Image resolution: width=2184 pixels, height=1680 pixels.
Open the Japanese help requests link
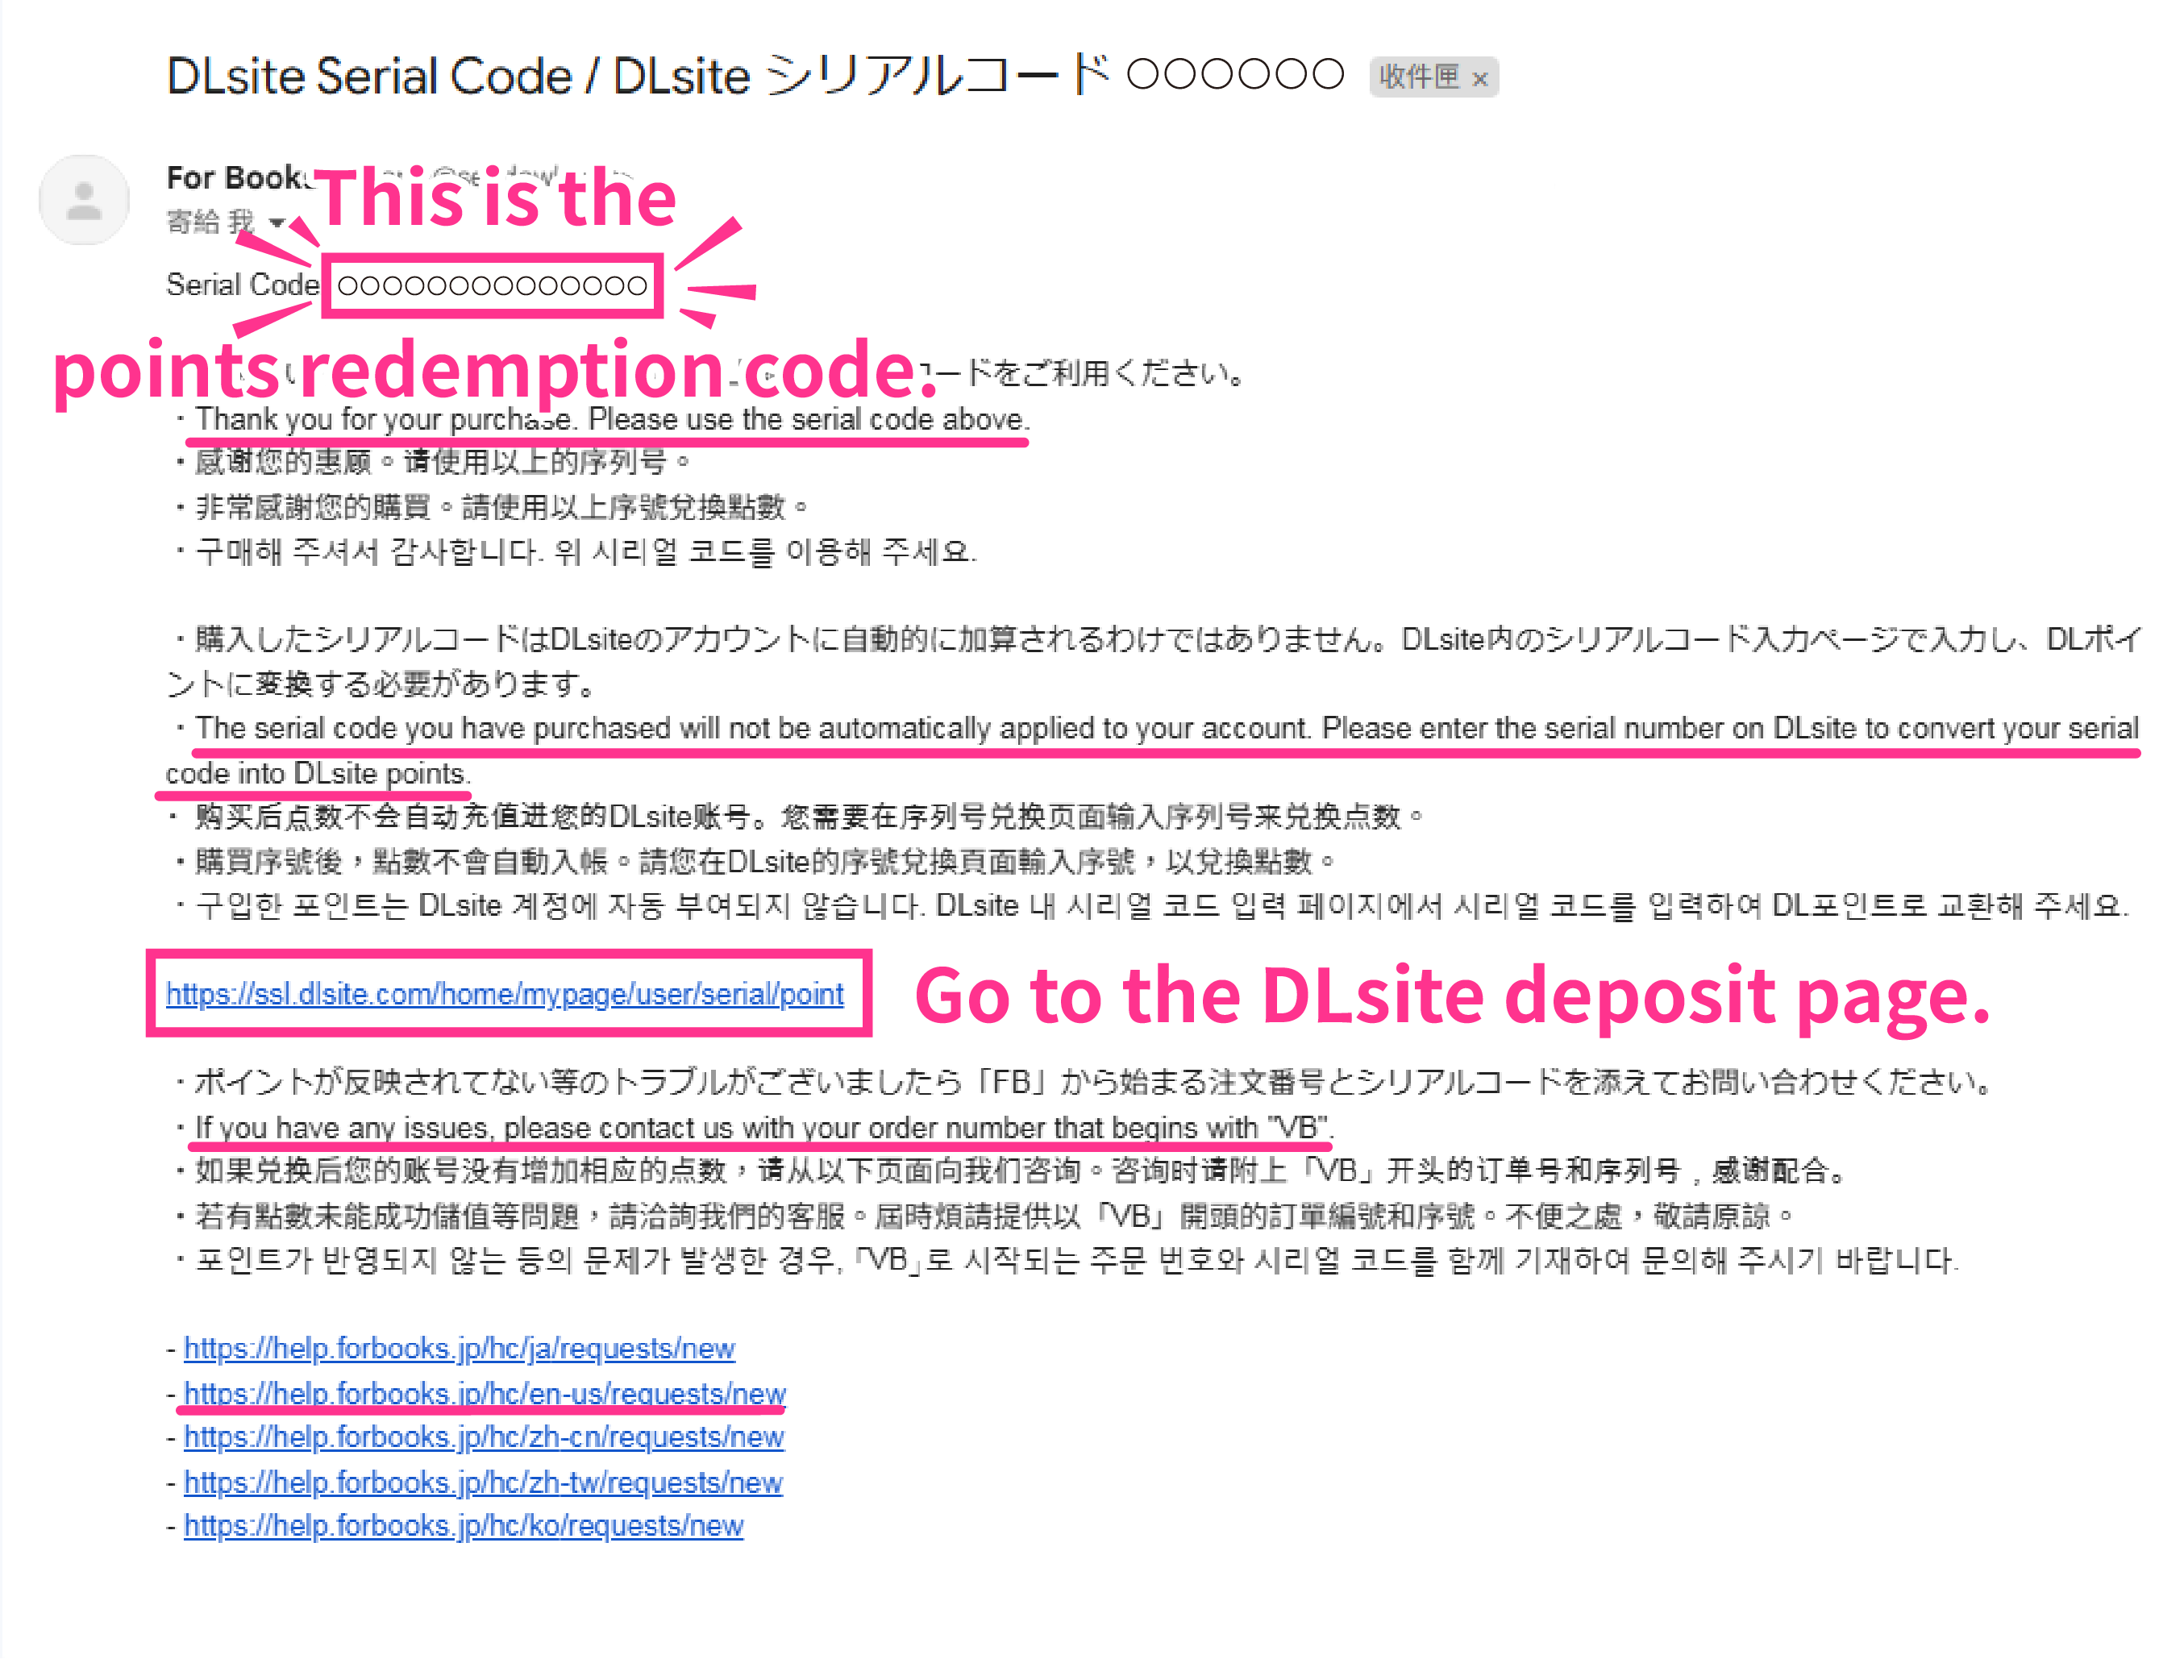(459, 1348)
